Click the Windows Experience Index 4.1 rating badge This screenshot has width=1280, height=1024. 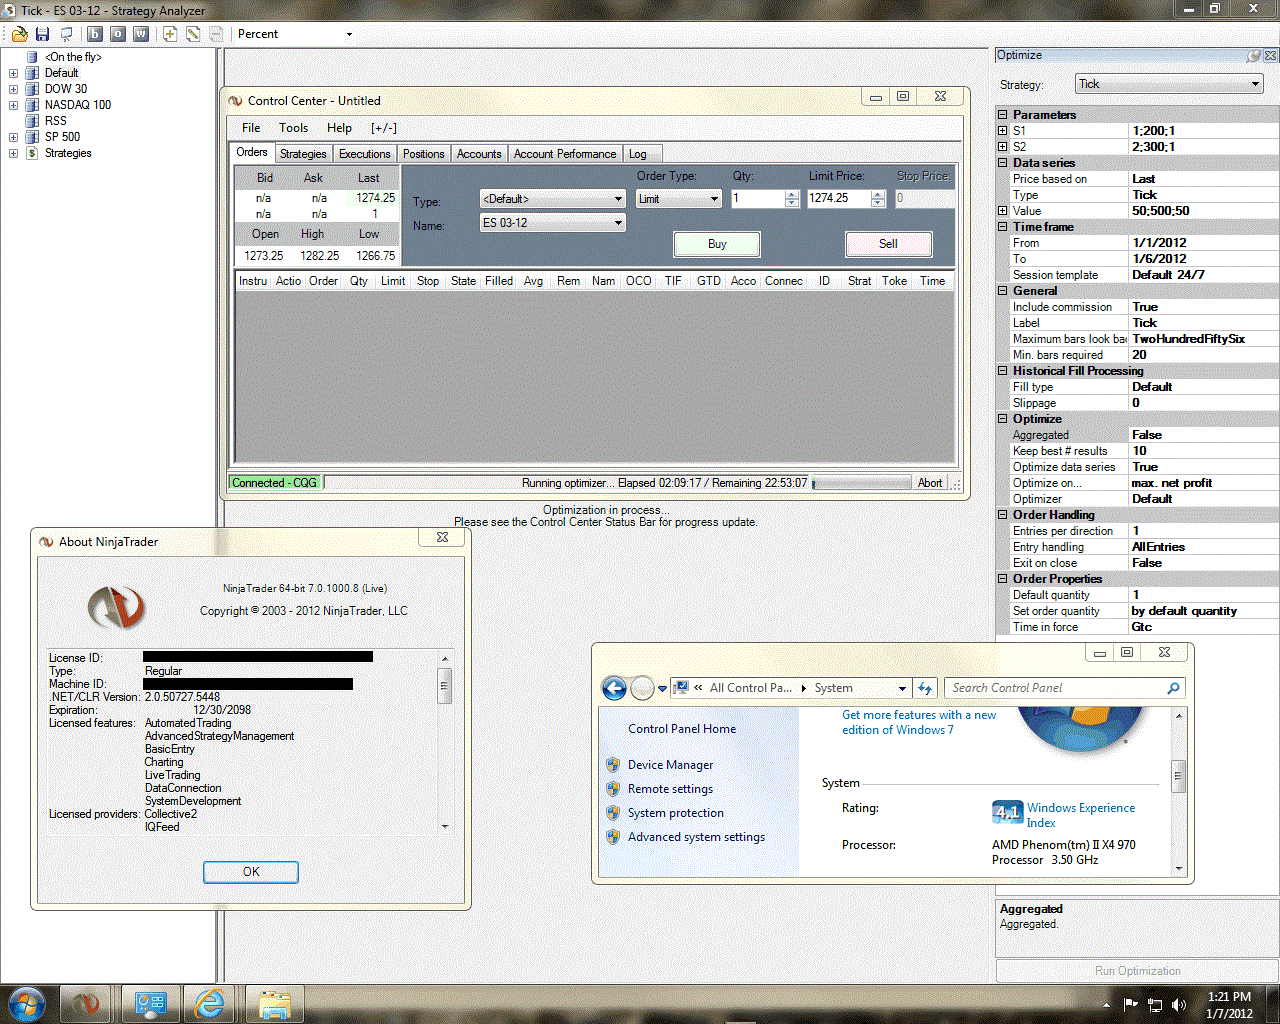1007,813
